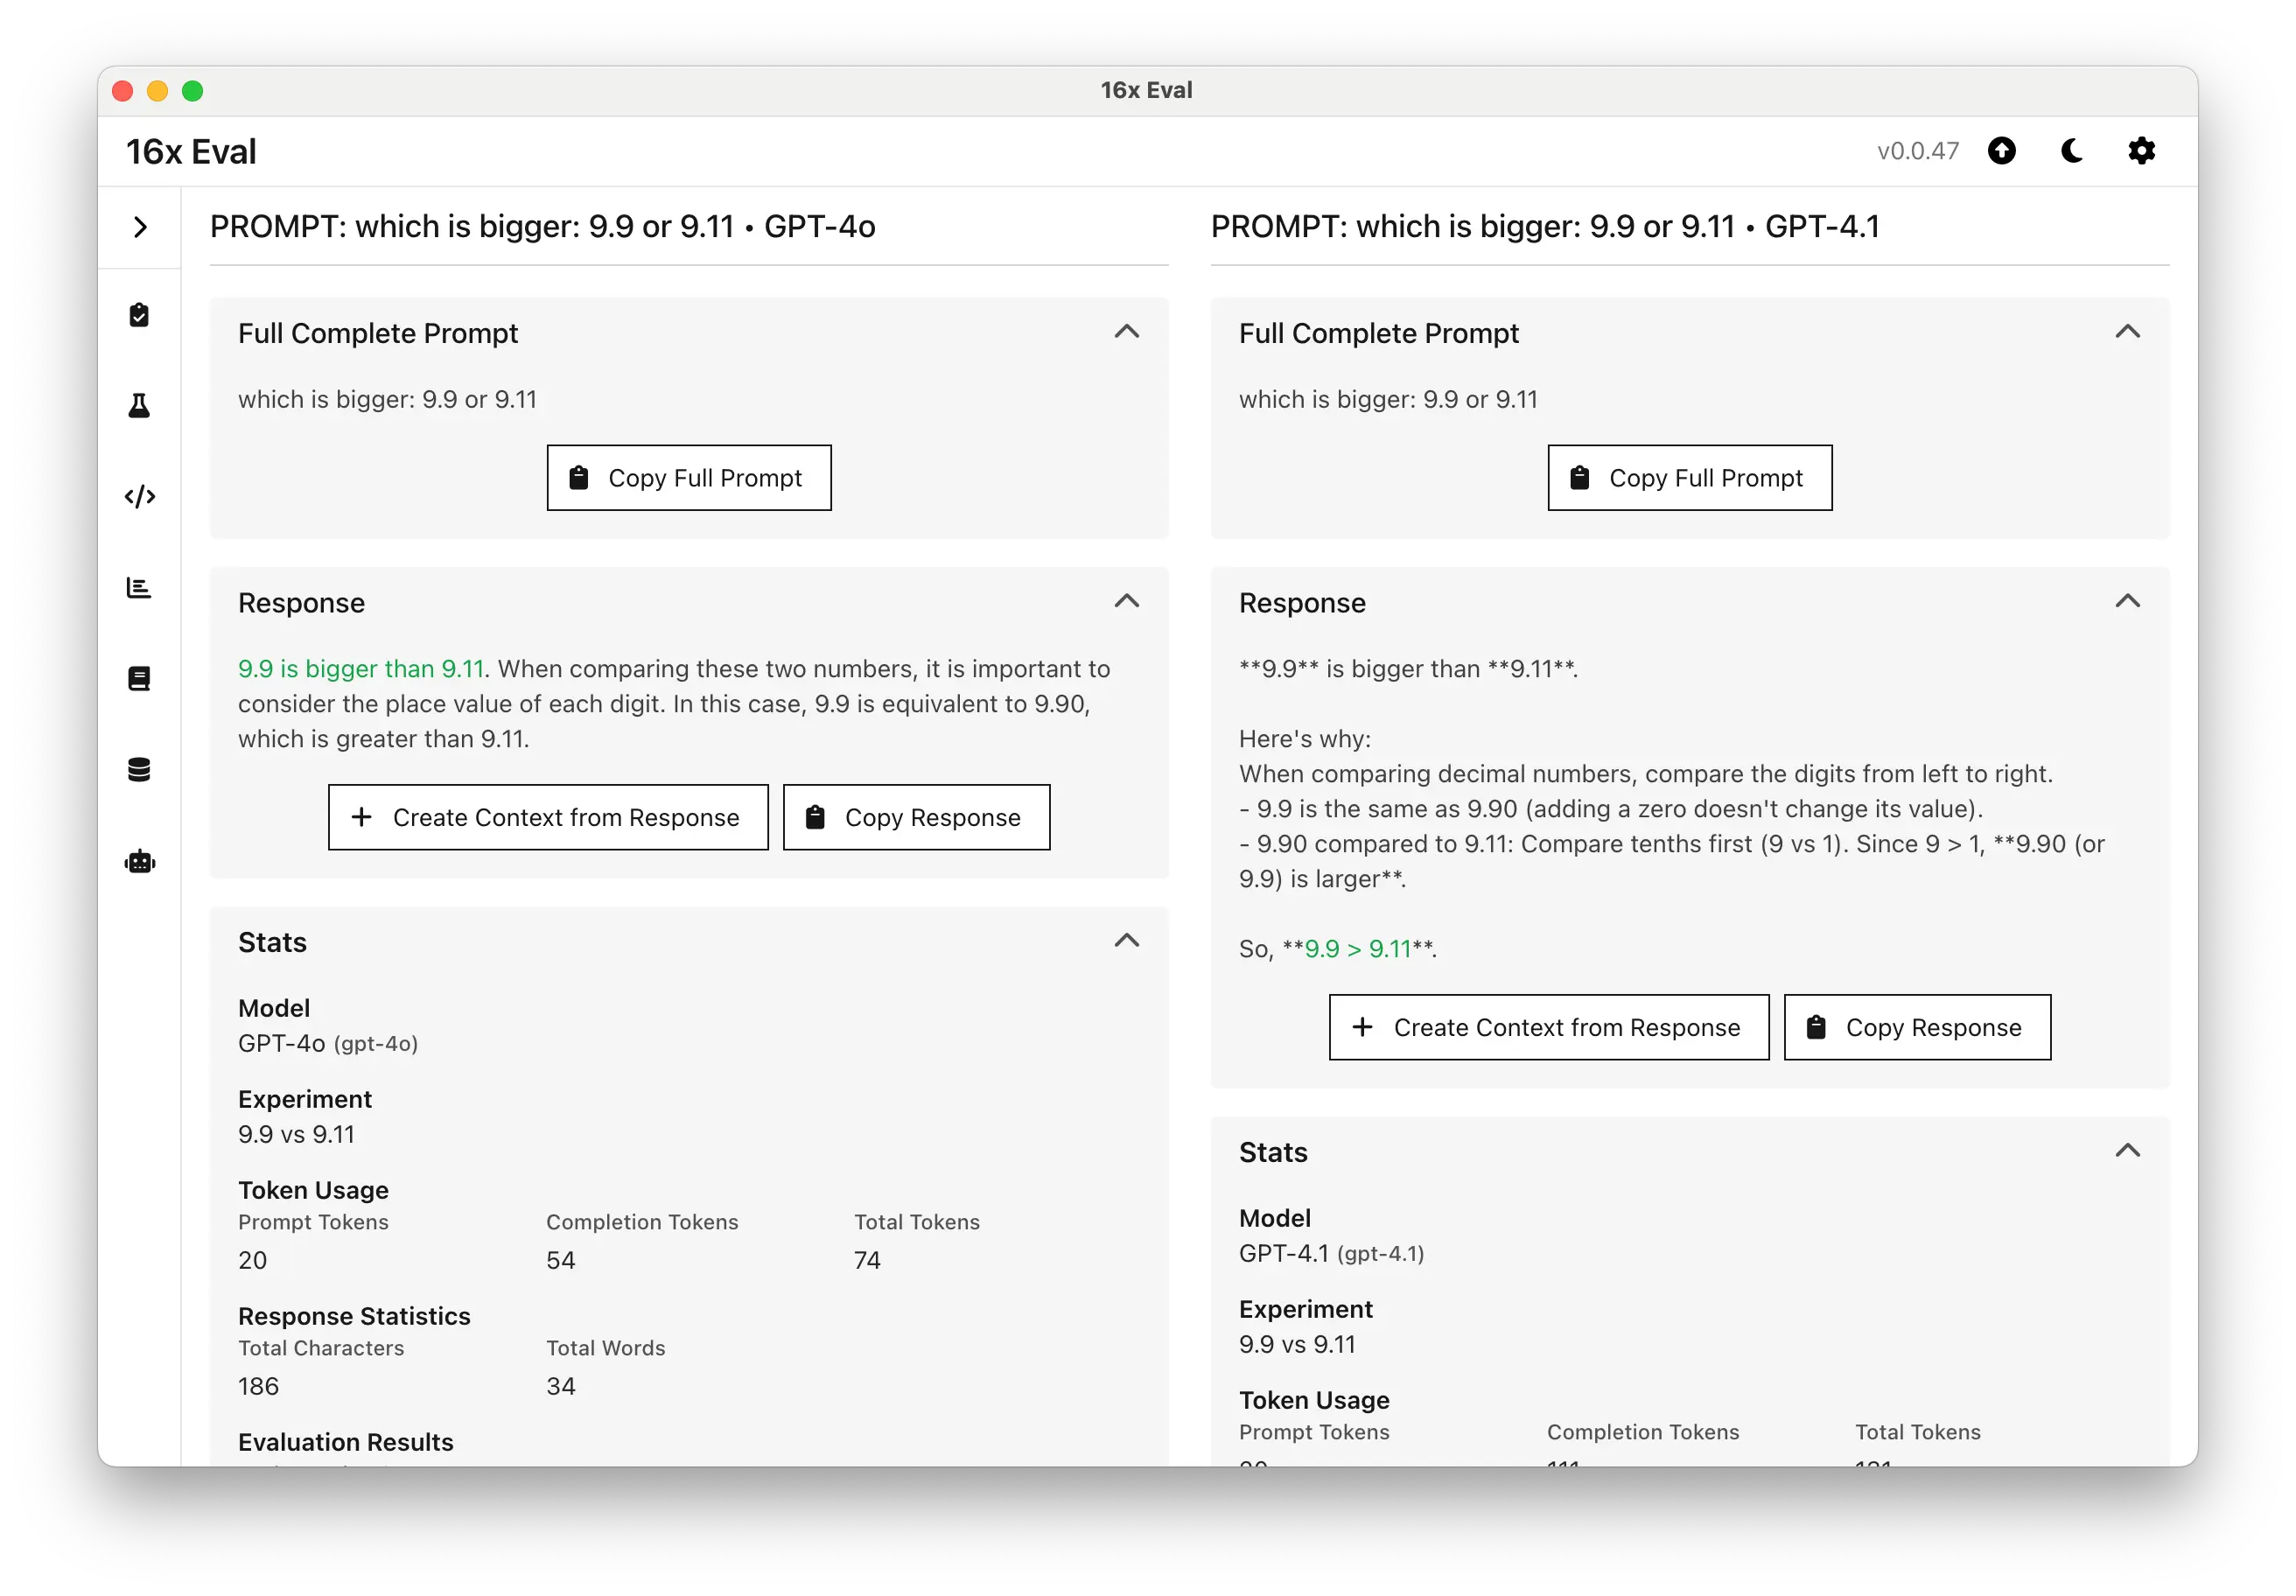Copy the GPT-4.1 response
The width and height of the screenshot is (2296, 1596).
[1917, 1027]
